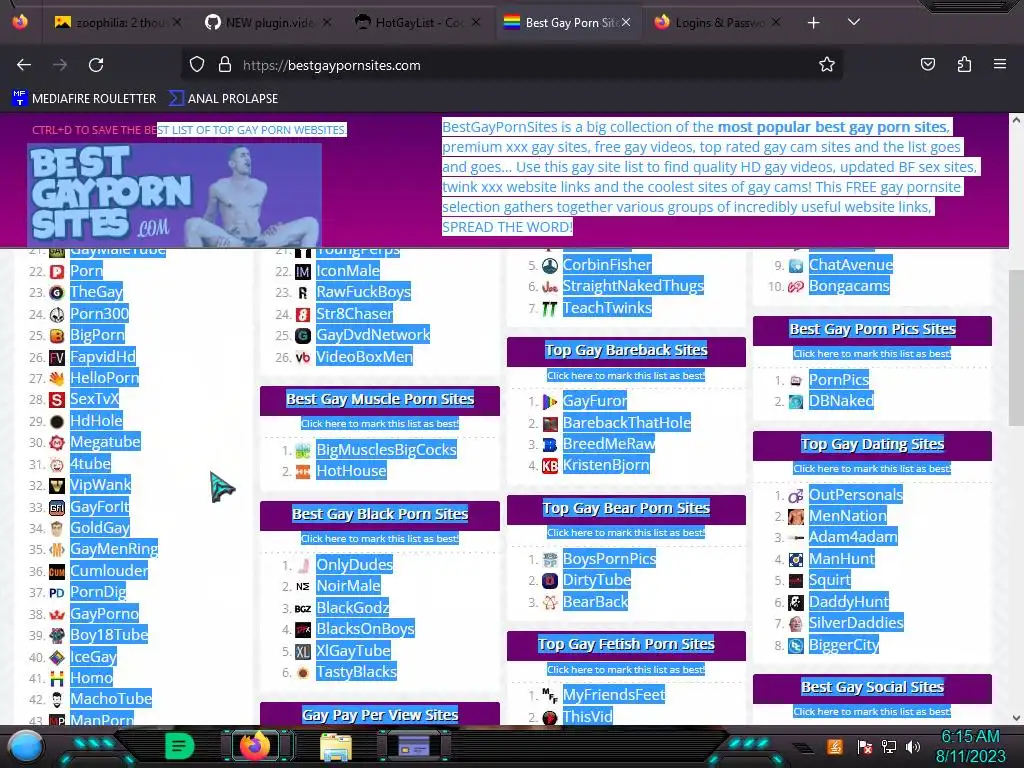Click the site logo banner image

[x=174, y=195]
